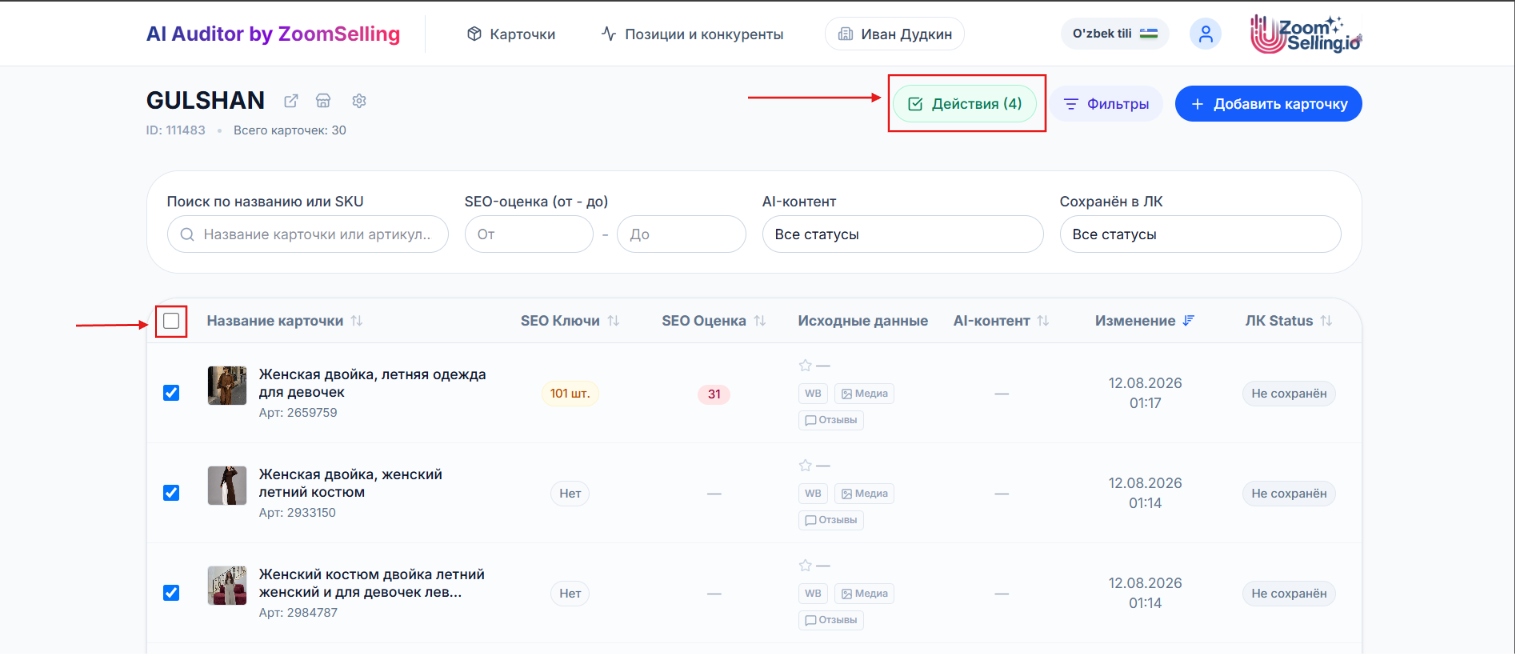Open the Фильтры button
The image size is (1515, 654).
[x=1106, y=104]
